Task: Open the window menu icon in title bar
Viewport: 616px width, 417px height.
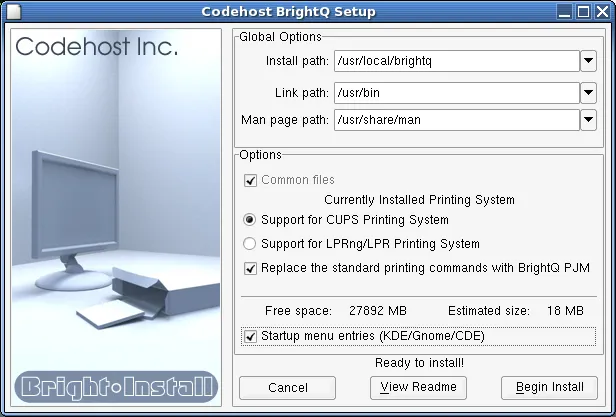Action: (x=13, y=12)
